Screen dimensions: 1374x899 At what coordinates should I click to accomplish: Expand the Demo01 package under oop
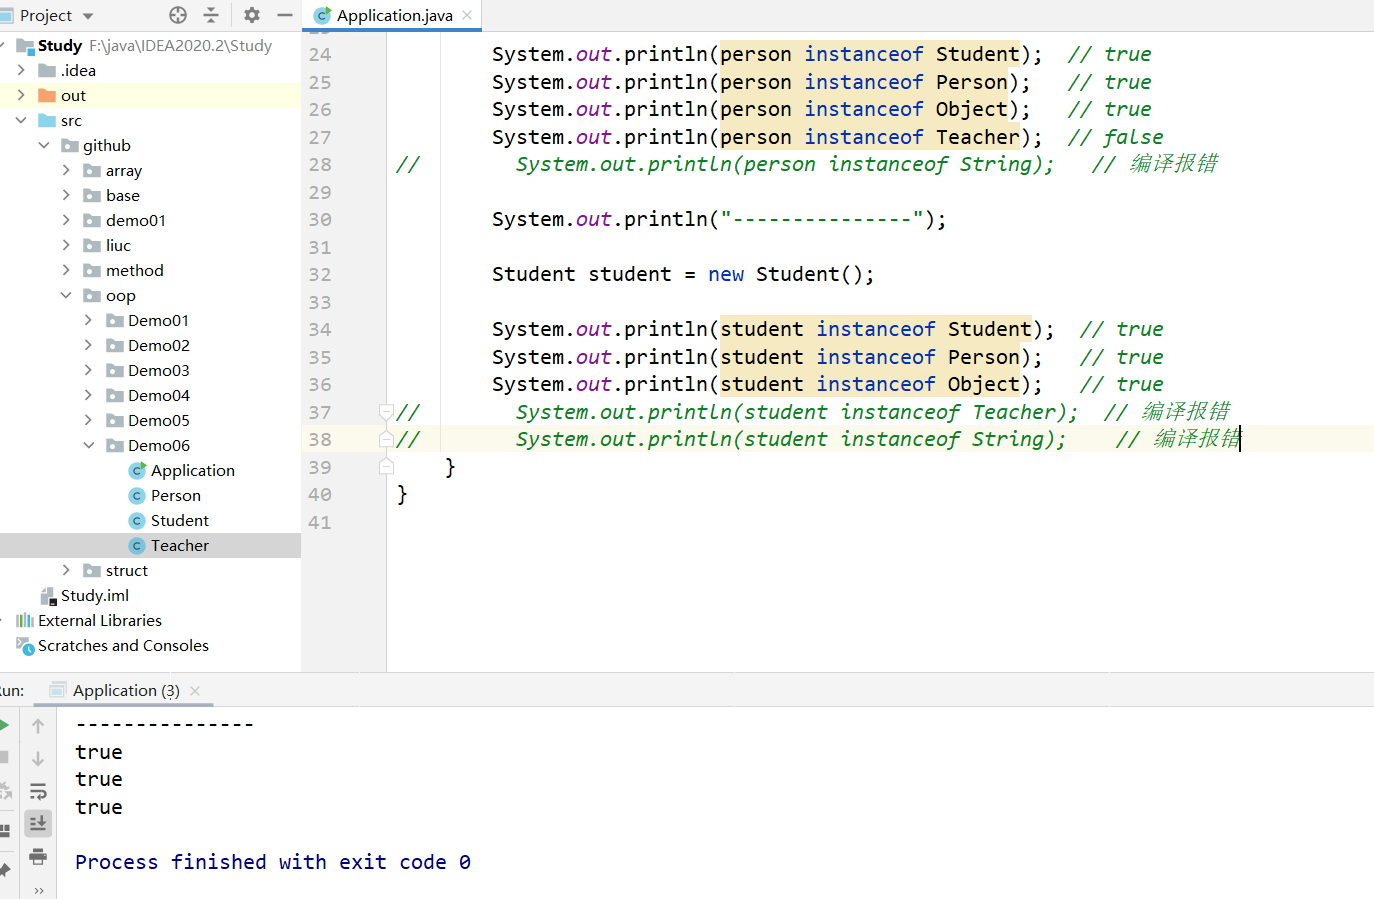coord(89,320)
